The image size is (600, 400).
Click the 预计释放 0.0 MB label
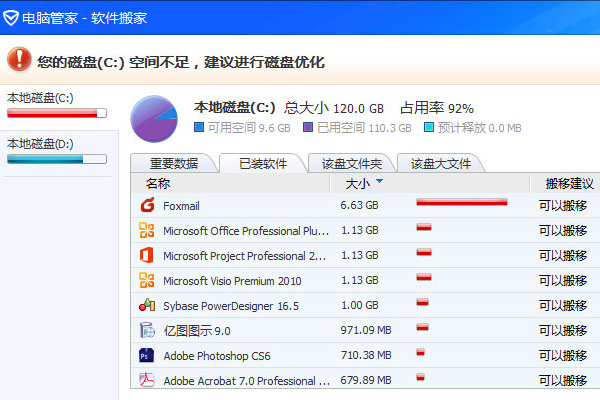pyautogui.click(x=479, y=127)
